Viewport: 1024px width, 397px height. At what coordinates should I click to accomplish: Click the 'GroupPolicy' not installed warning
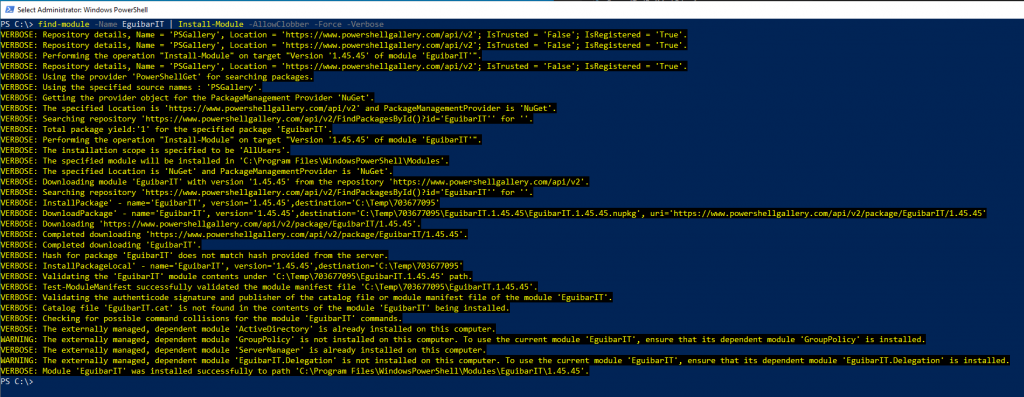click(x=463, y=340)
